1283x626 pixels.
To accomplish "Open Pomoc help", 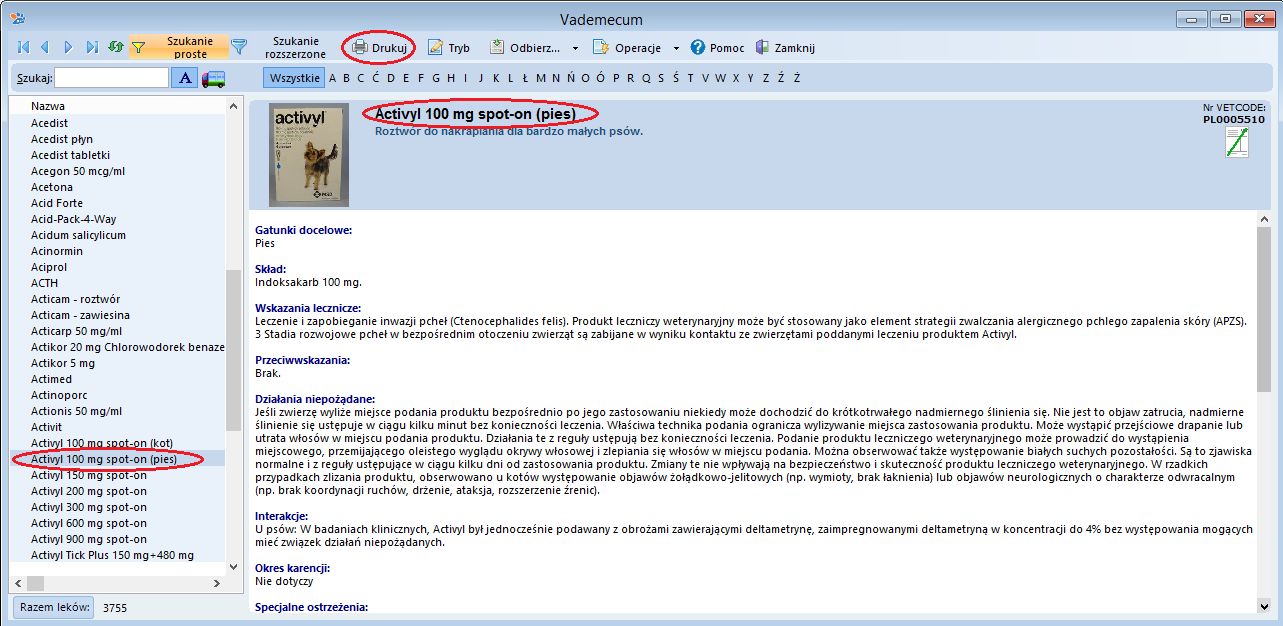I will pyautogui.click(x=717, y=47).
